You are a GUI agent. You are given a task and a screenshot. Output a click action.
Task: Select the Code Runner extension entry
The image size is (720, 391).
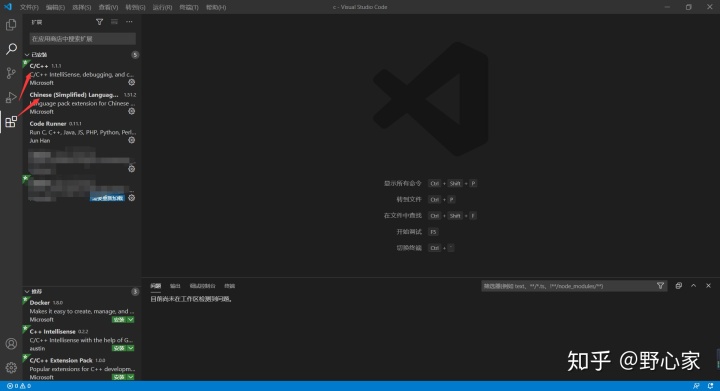[x=81, y=132]
